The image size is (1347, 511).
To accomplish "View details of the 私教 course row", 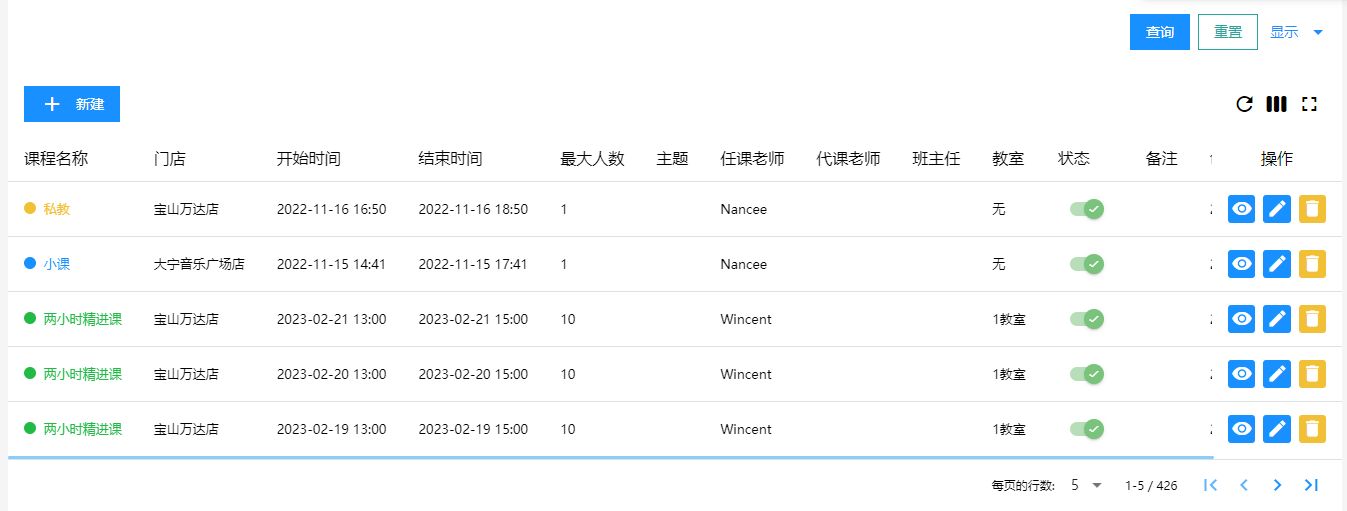I will (x=1241, y=209).
